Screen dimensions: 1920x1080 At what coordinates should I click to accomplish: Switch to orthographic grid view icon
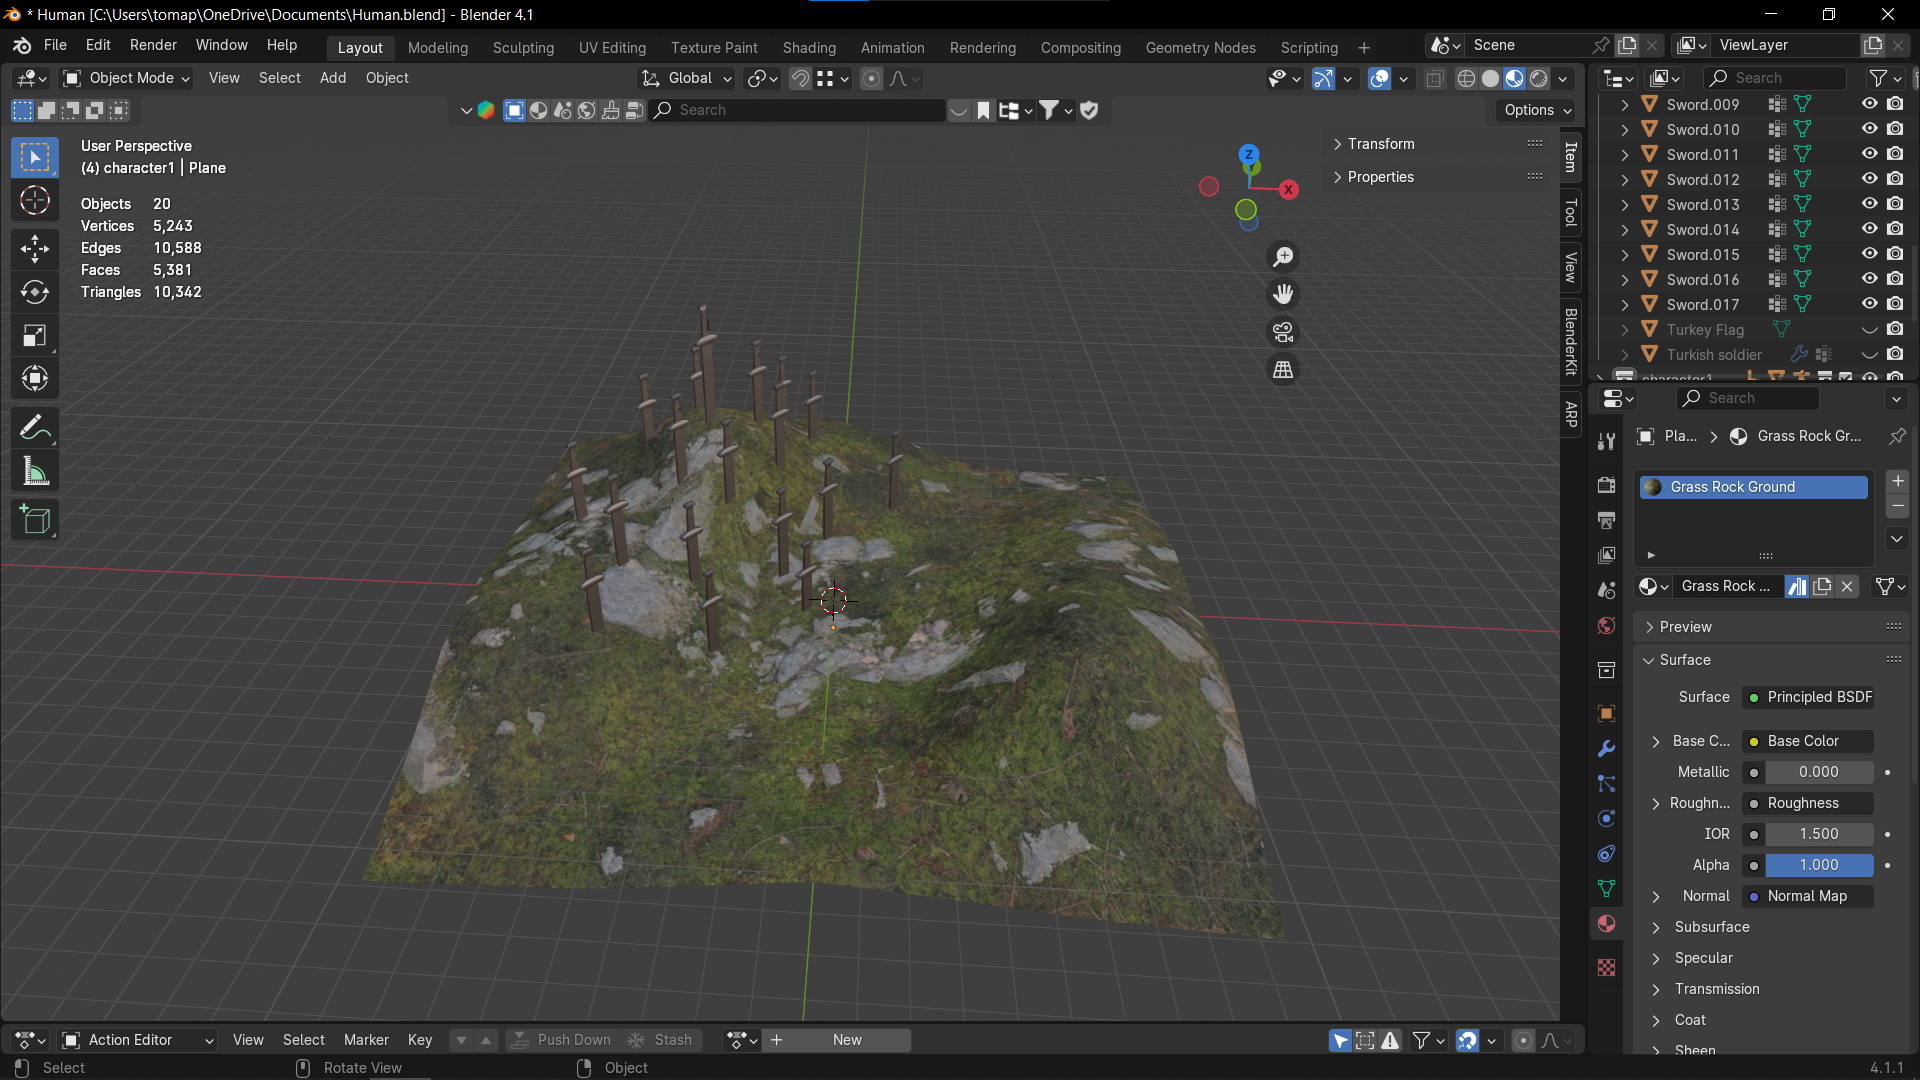[1283, 370]
